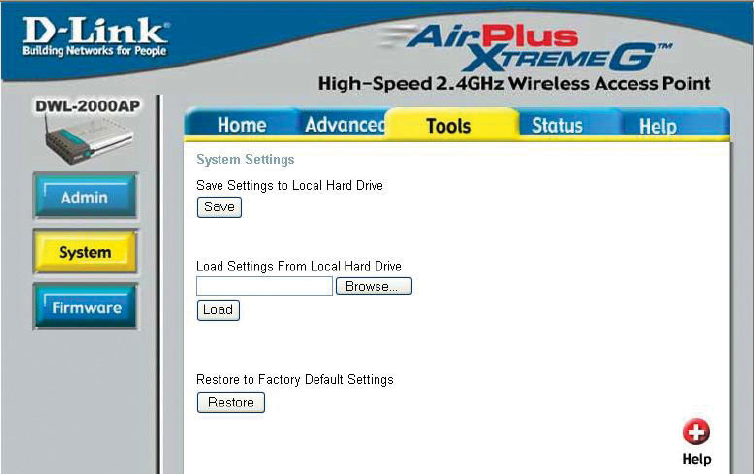Click the DWL-2000AP router image
Image resolution: width=754 pixels, height=474 pixels.
pos(88,141)
